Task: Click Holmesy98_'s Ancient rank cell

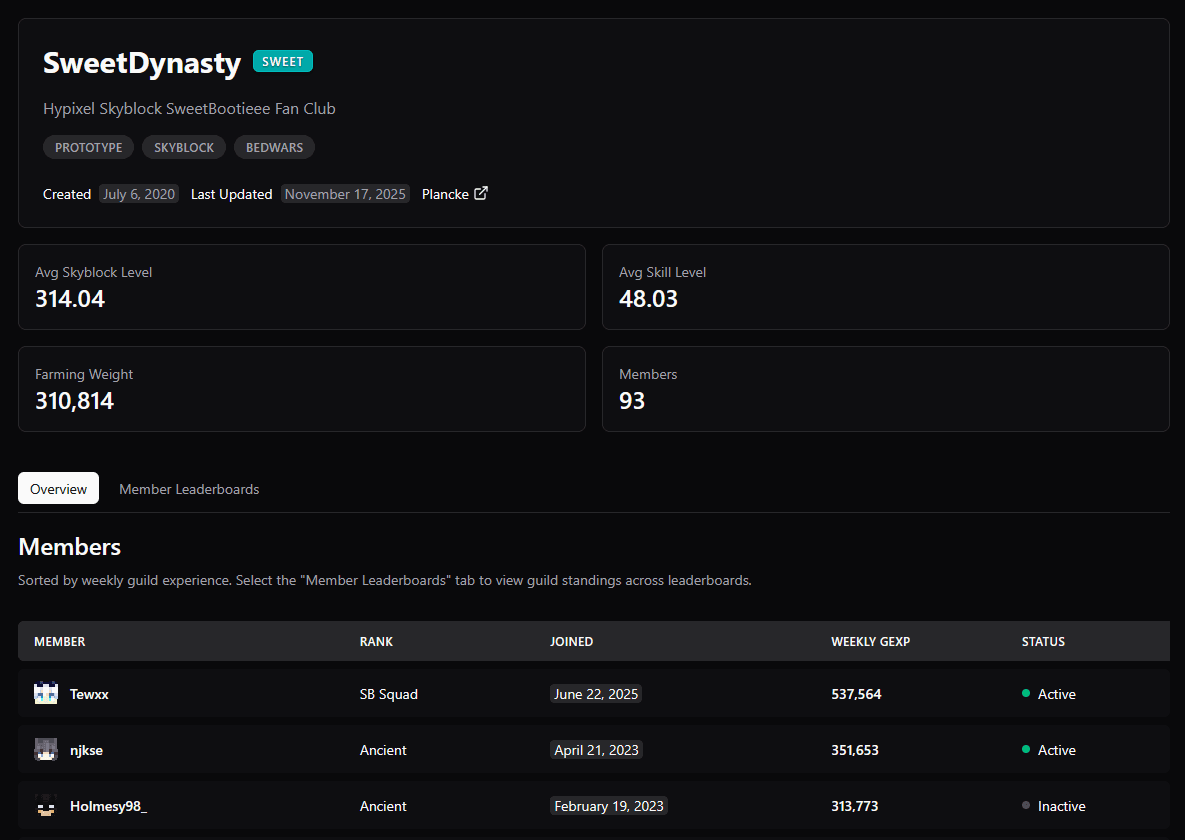Action: pos(383,806)
